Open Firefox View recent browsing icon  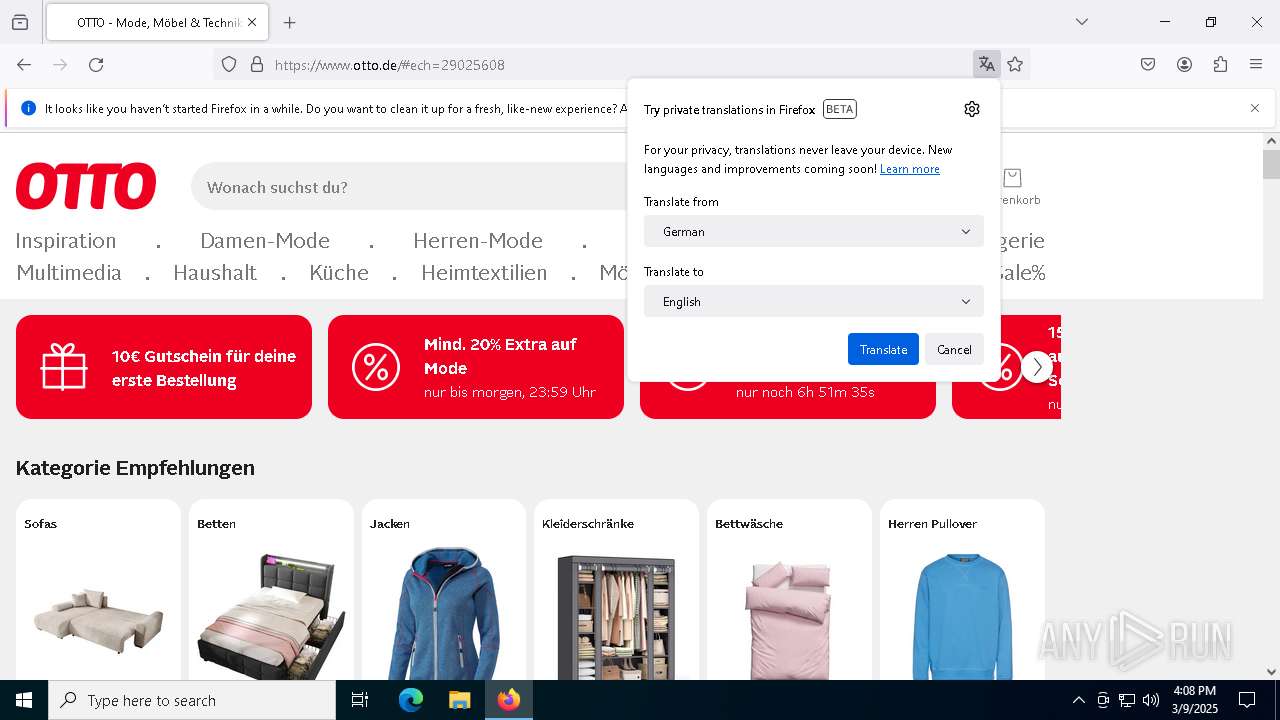[20, 22]
